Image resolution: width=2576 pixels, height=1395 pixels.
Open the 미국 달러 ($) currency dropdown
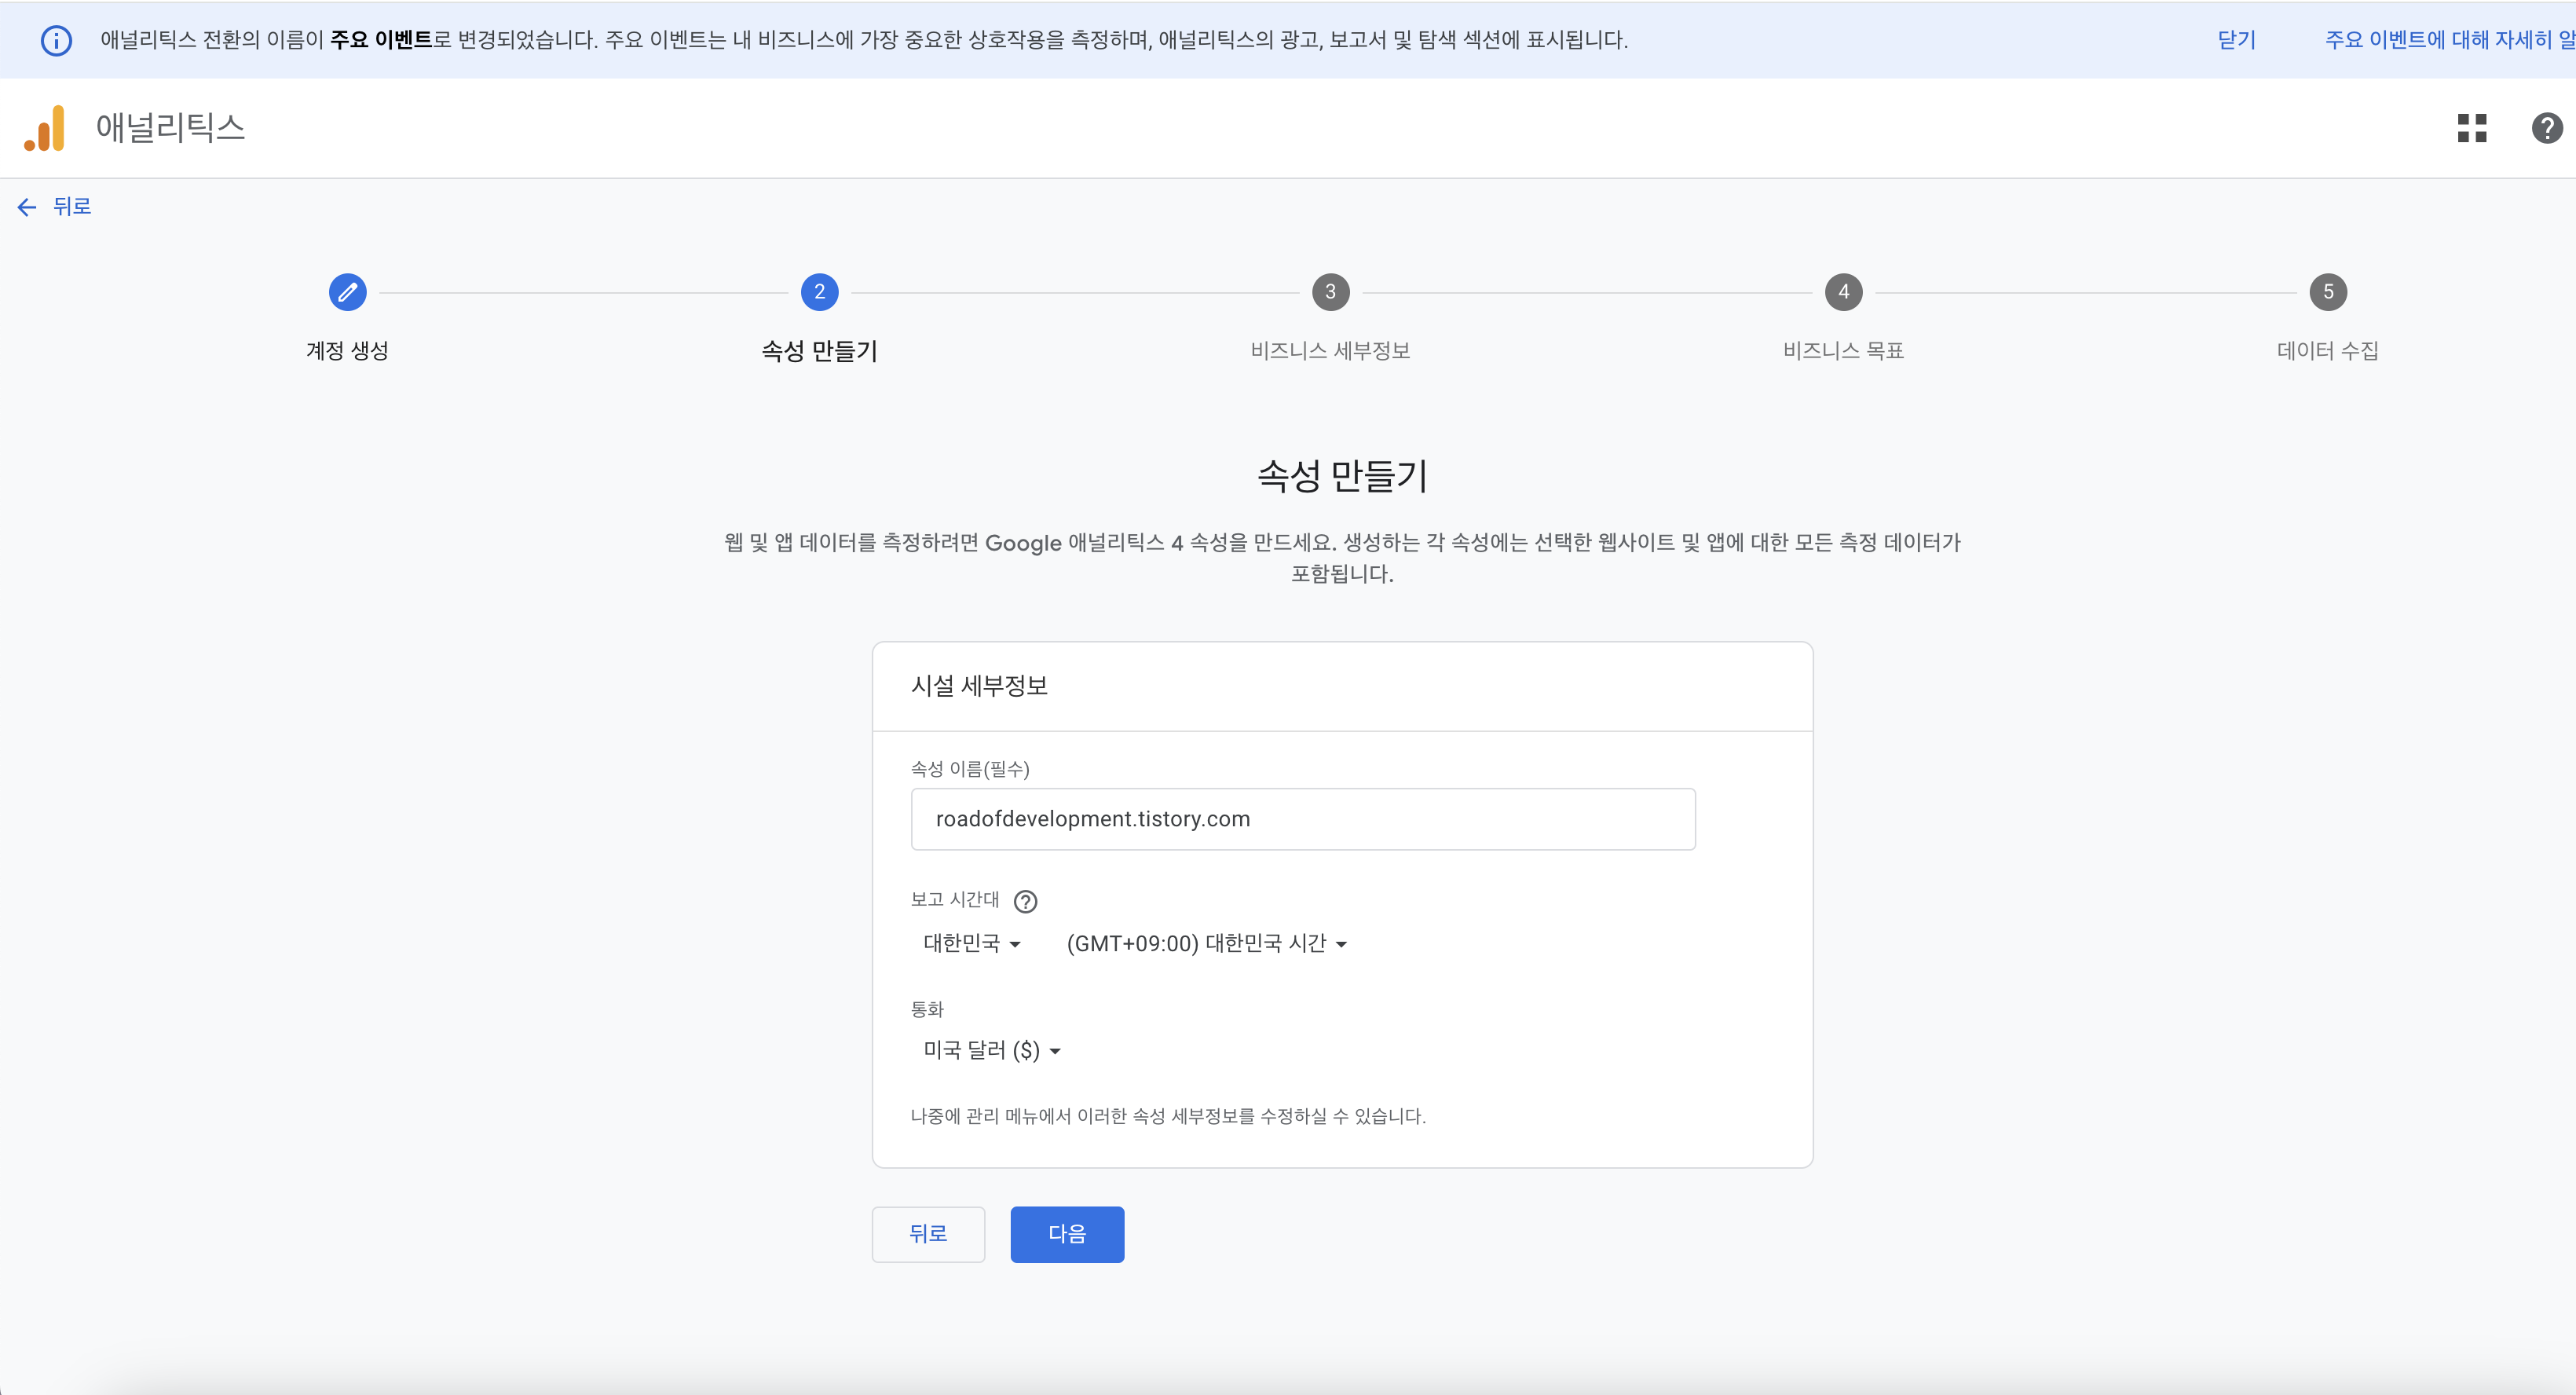(x=991, y=1050)
